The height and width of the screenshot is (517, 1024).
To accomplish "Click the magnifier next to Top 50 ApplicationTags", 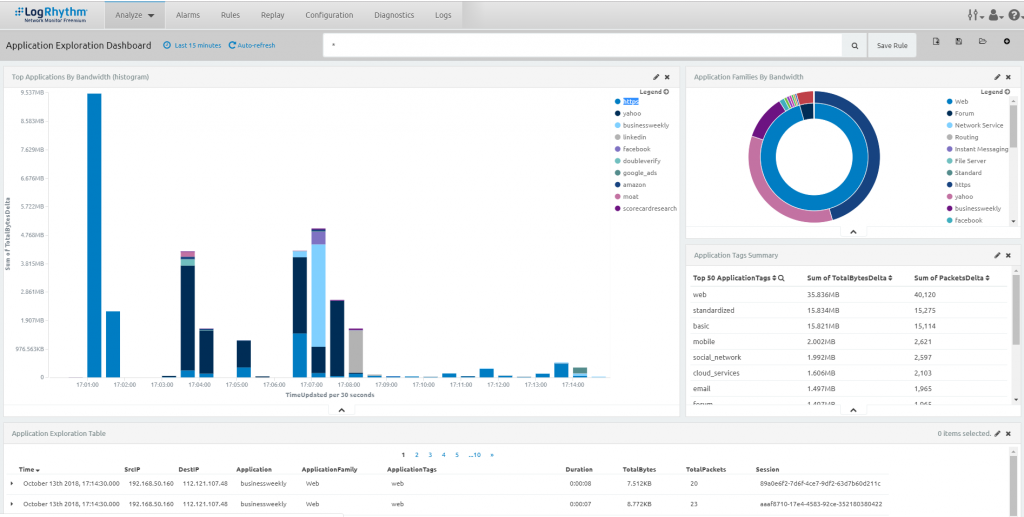I will pos(781,278).
